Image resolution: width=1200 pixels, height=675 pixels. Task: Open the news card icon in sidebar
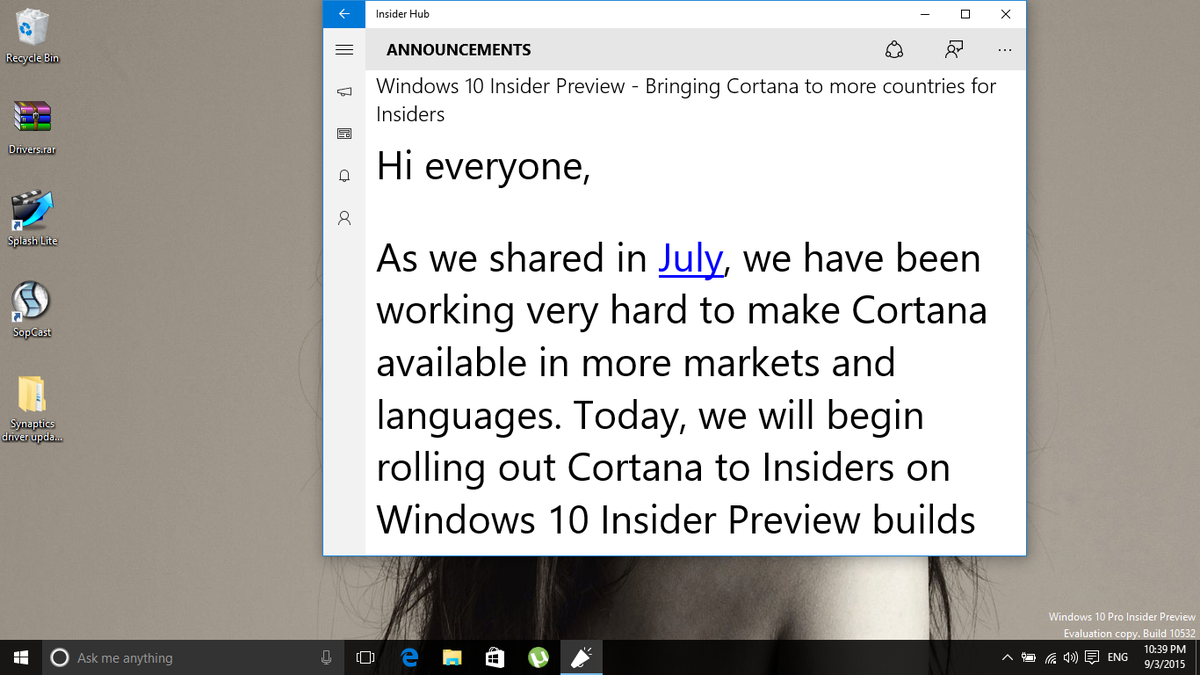344,134
